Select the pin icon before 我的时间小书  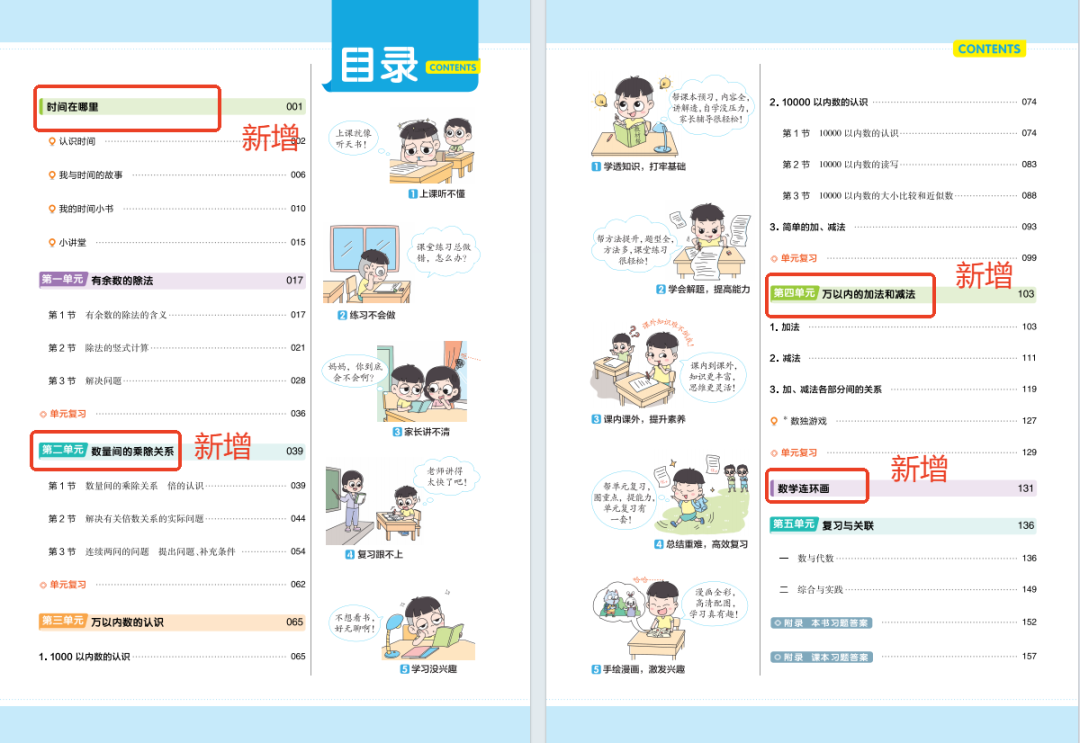point(52,209)
